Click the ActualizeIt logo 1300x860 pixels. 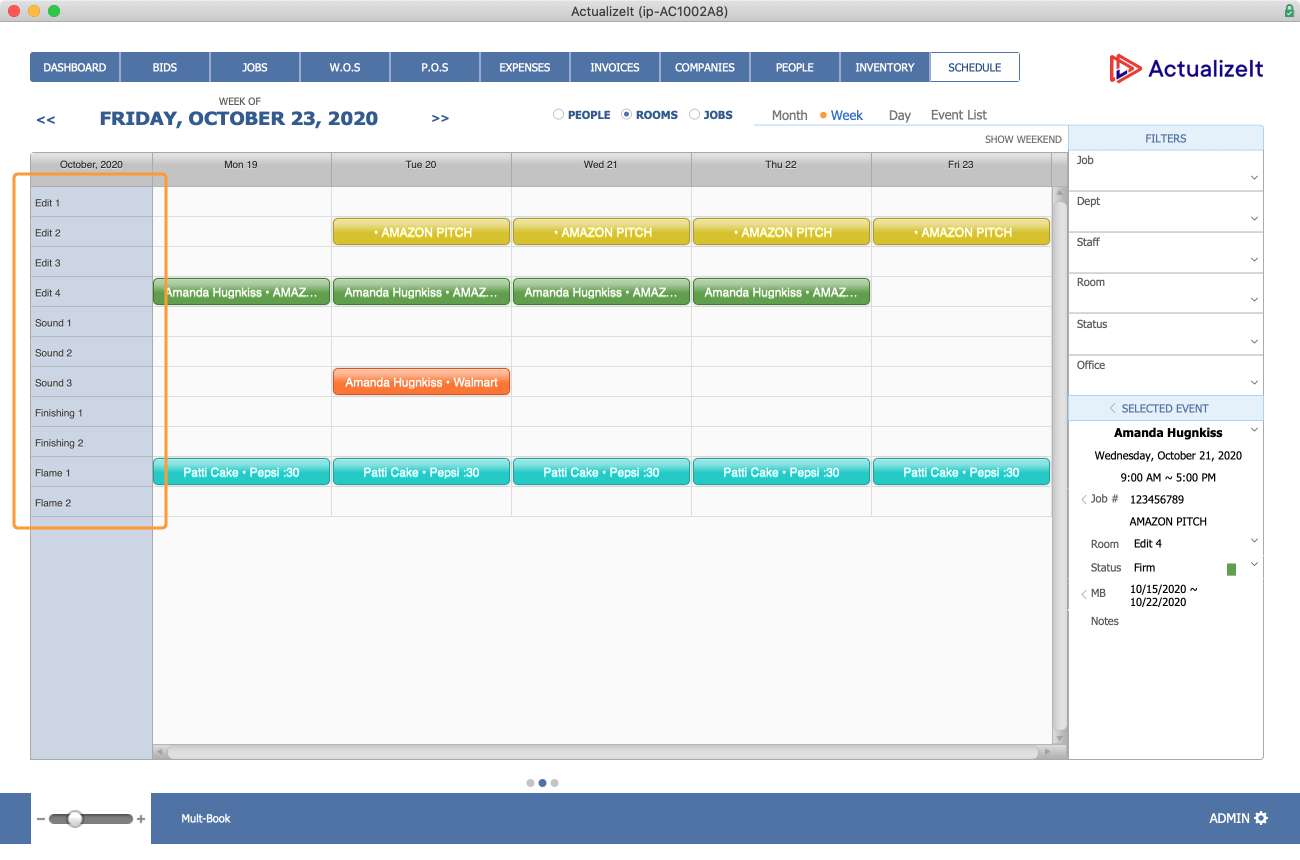(1185, 69)
